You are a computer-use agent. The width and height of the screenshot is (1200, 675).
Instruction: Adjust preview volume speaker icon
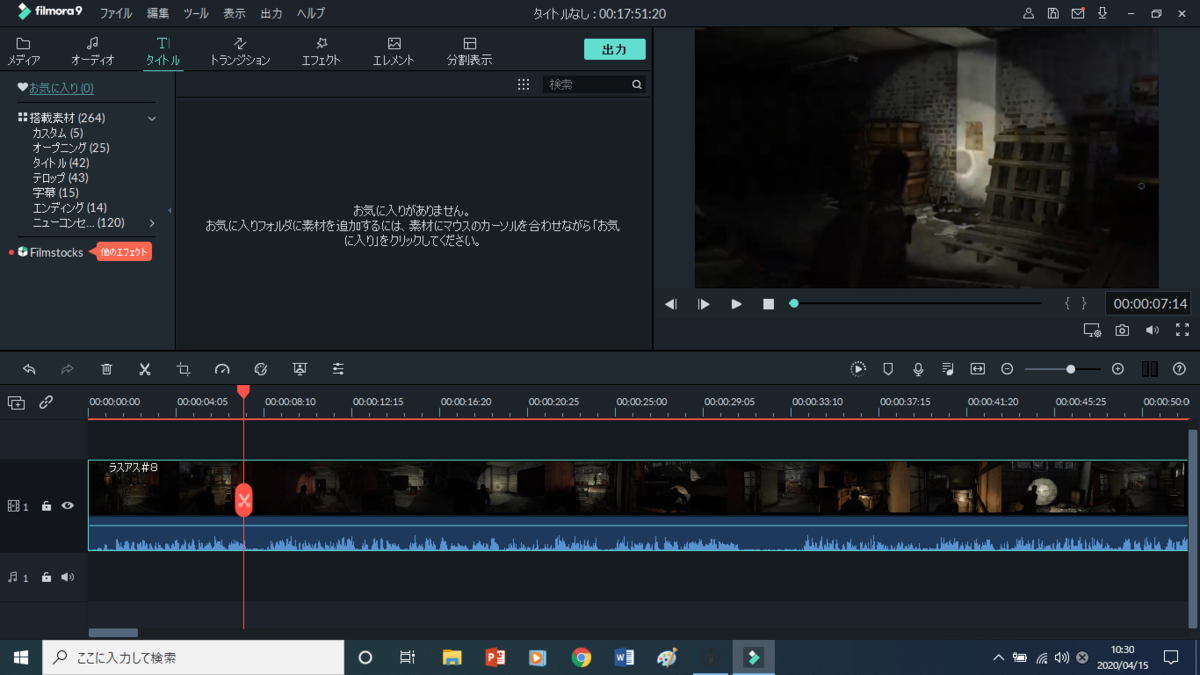[x=1153, y=330]
